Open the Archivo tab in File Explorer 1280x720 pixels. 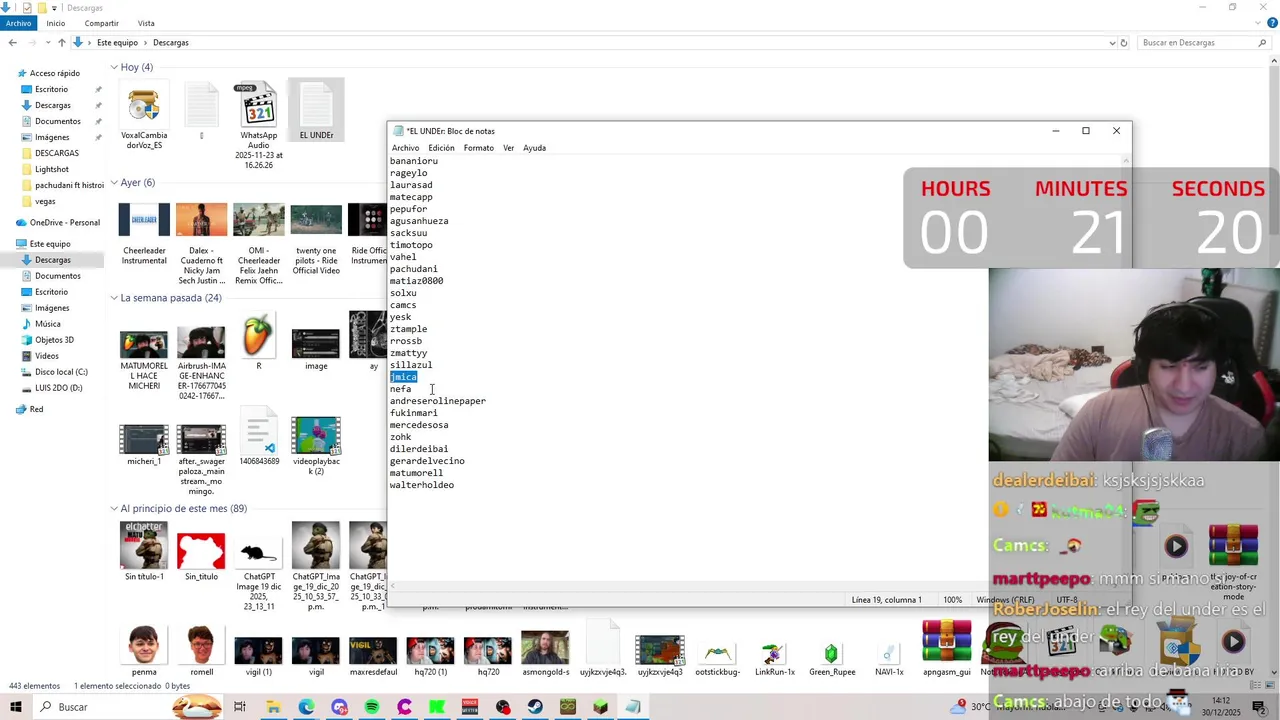[18, 23]
